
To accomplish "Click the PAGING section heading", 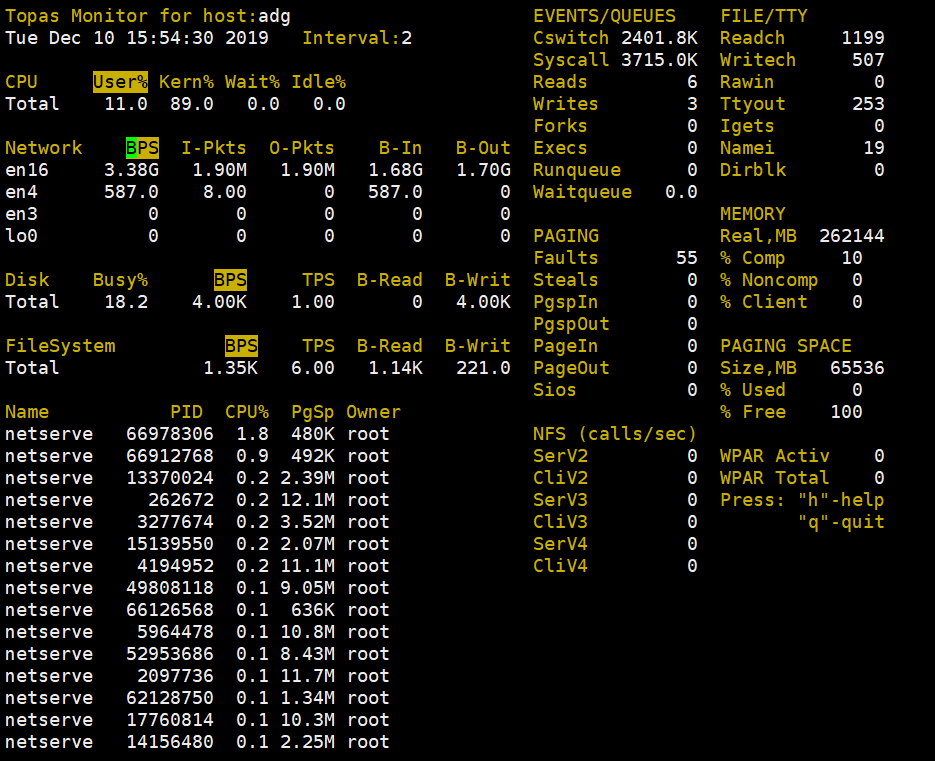I will [x=566, y=236].
